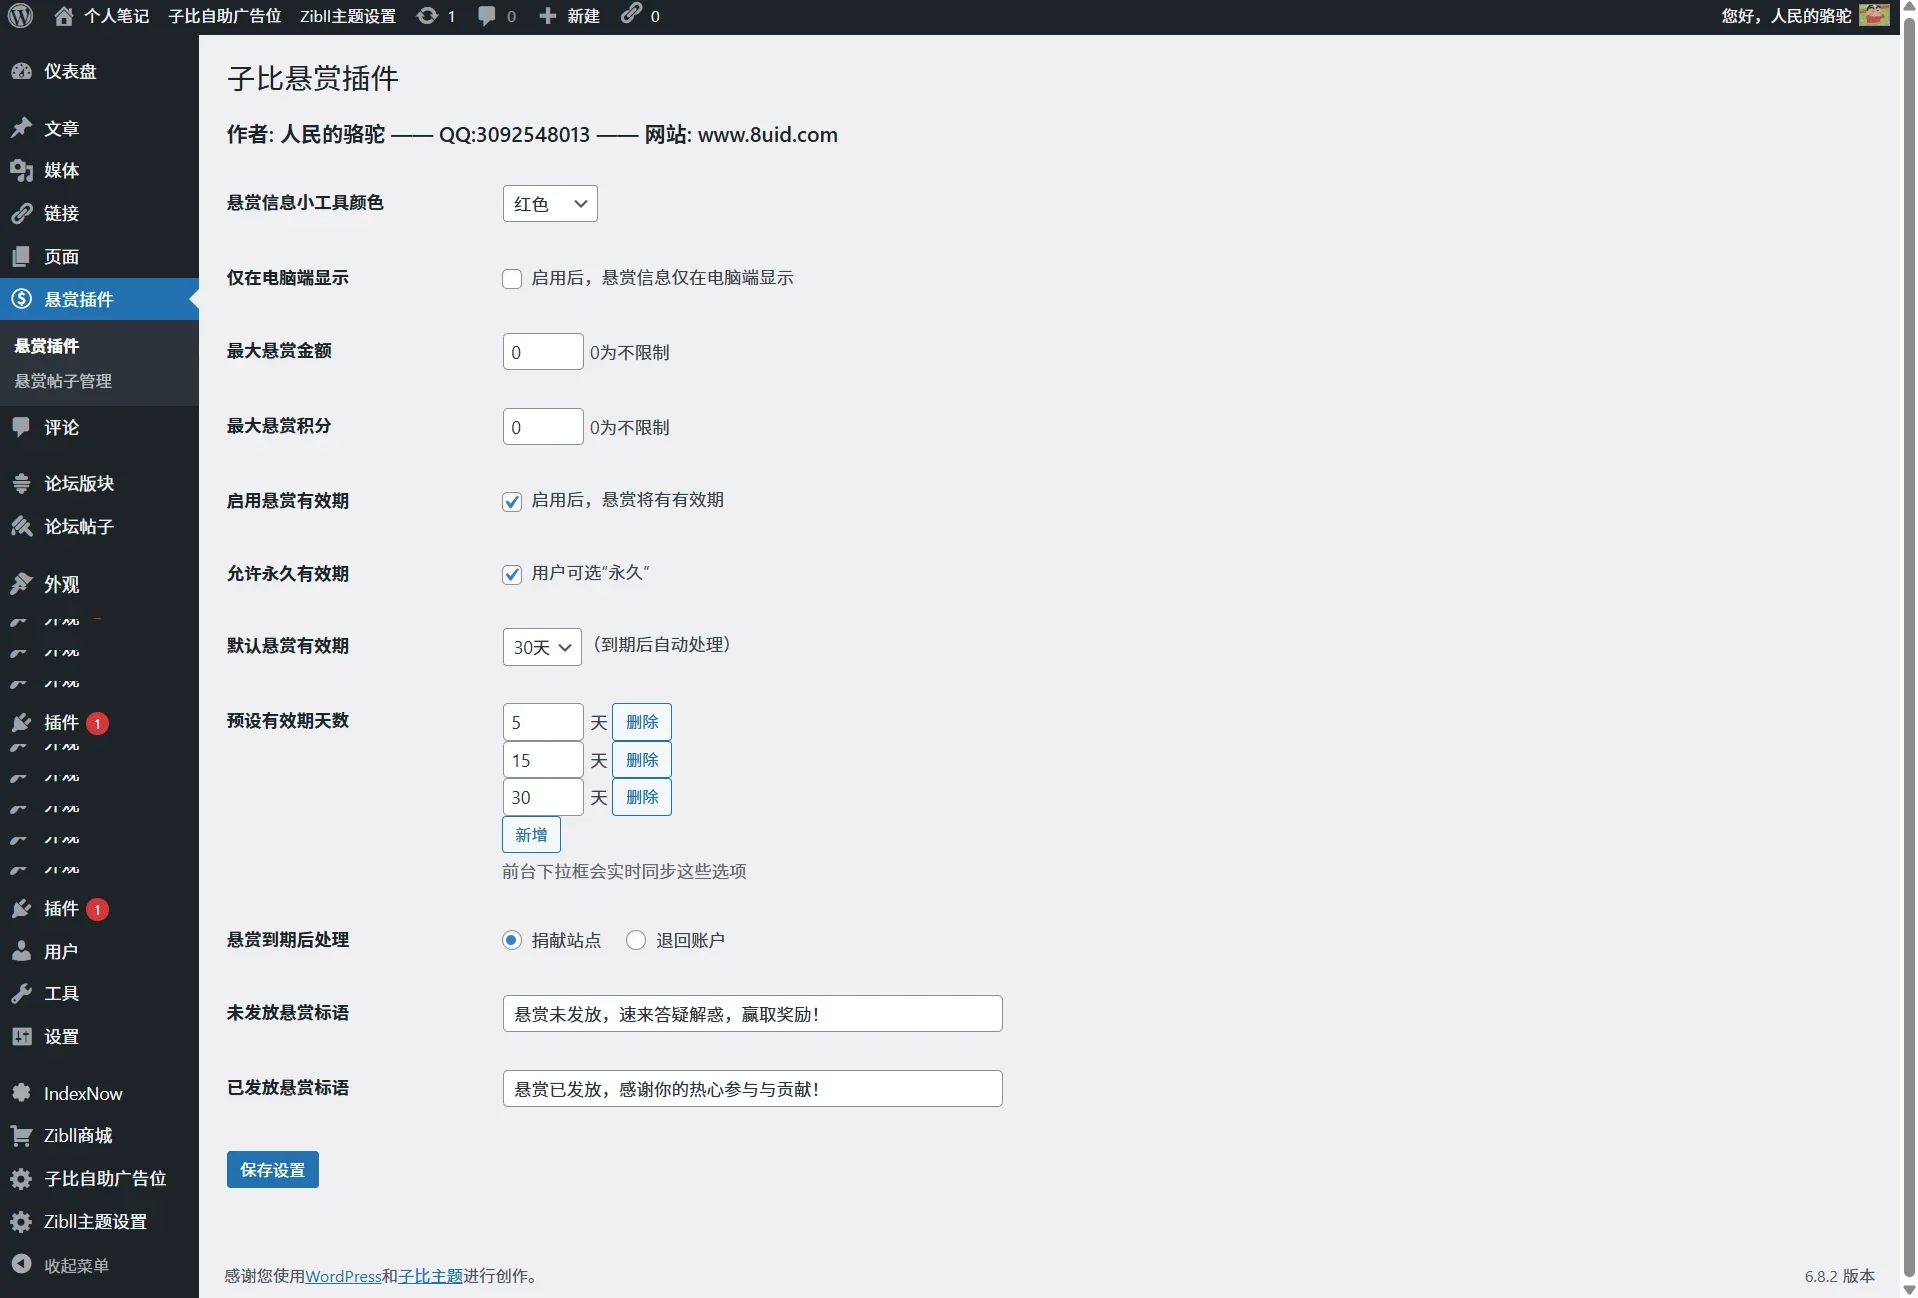Open IndexNow from the sidebar icon
Screen dimensions: 1918x1298
click(x=22, y=1093)
